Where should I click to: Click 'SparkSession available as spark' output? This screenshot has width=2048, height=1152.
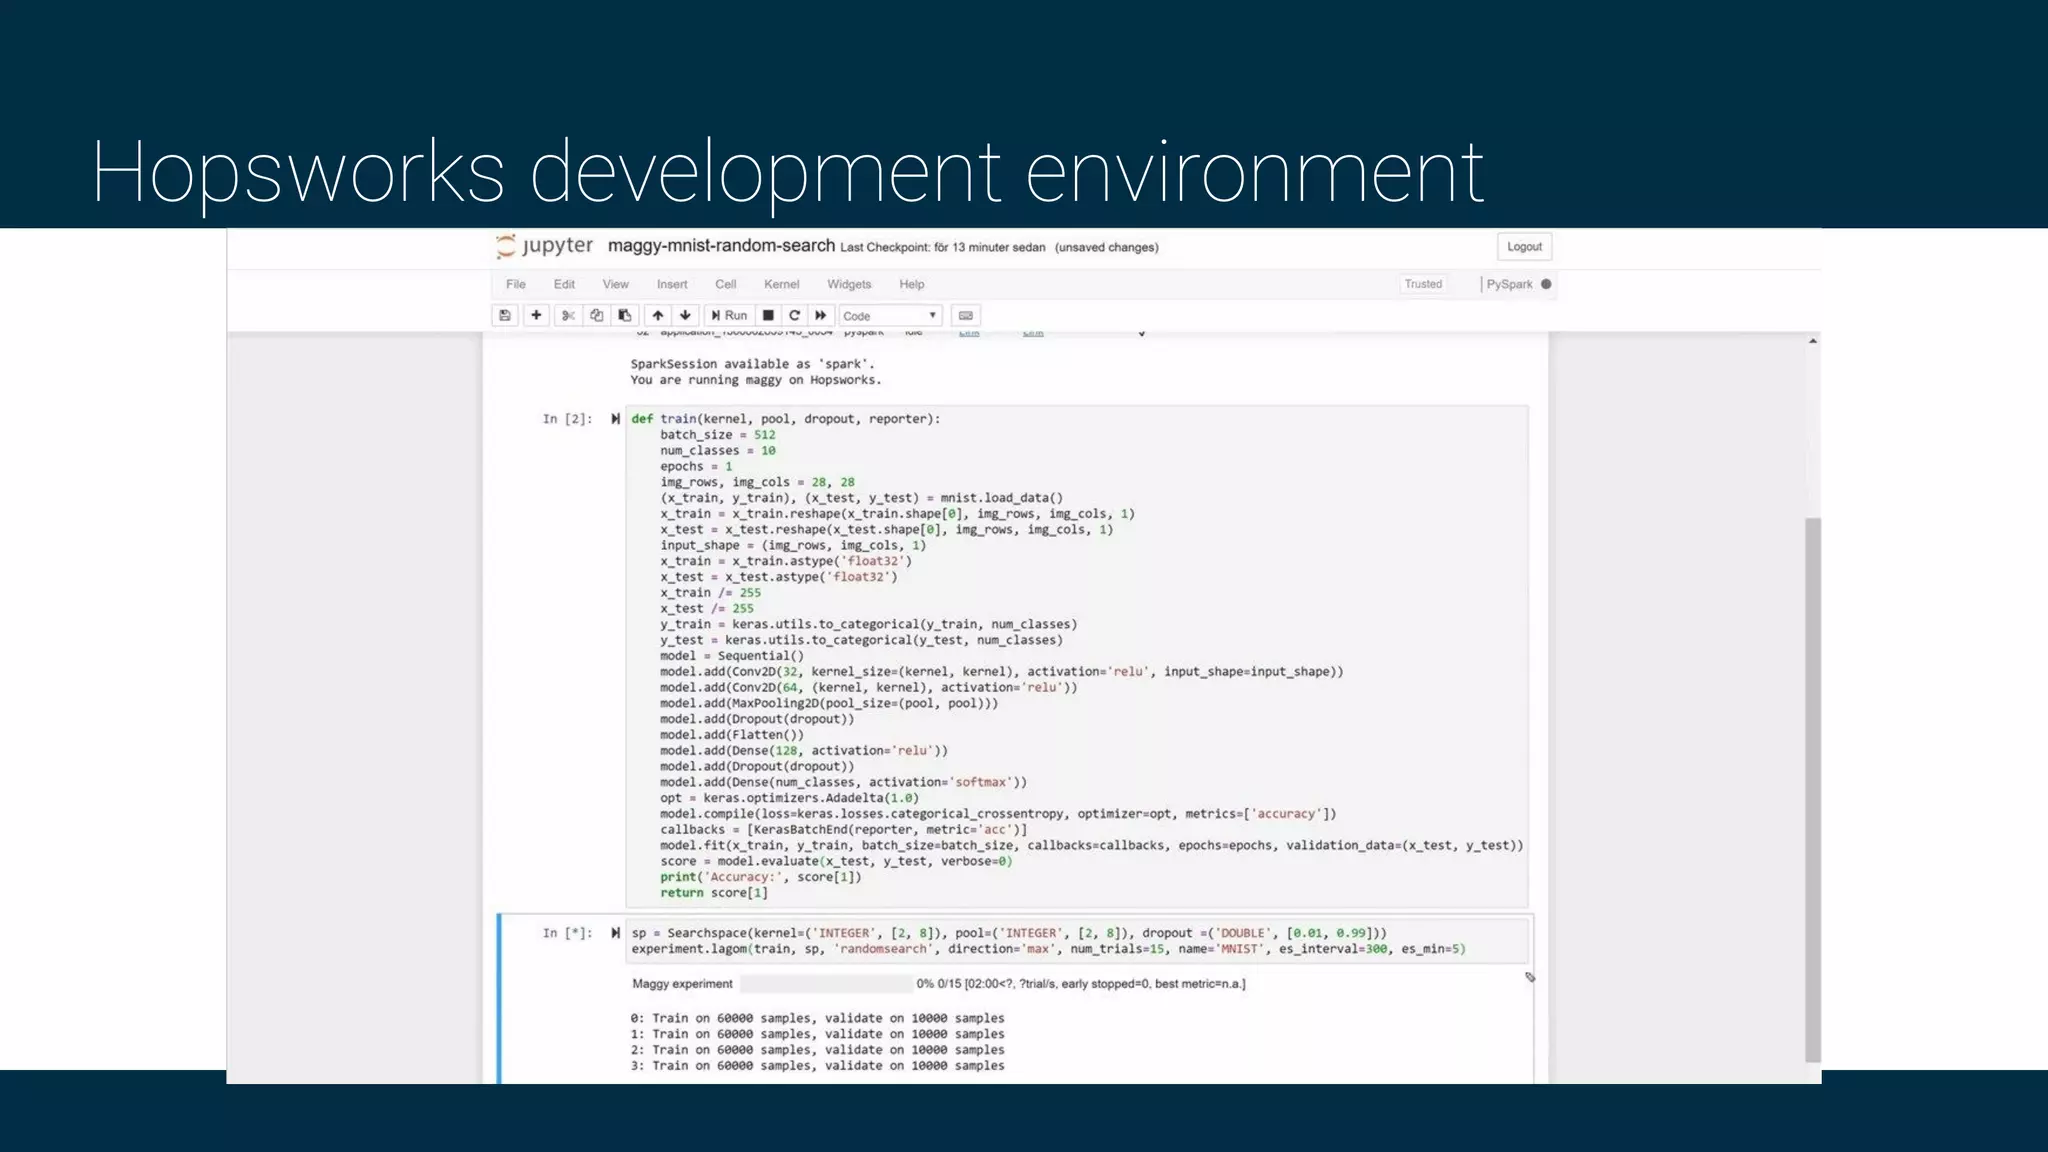tap(752, 364)
